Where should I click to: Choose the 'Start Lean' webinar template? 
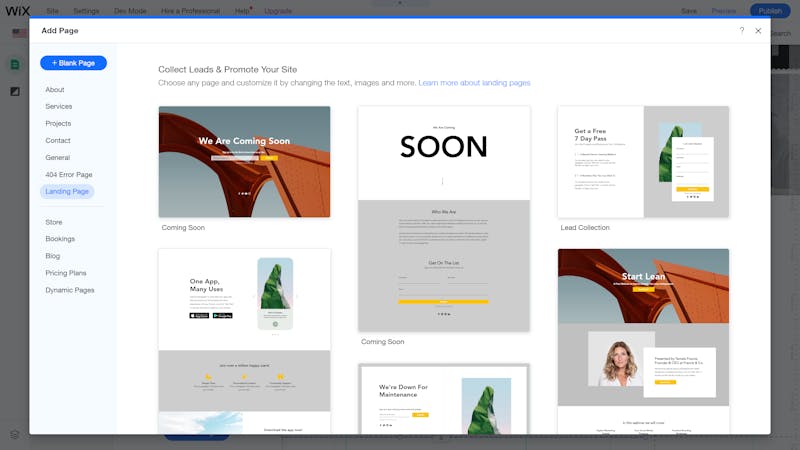click(x=643, y=341)
